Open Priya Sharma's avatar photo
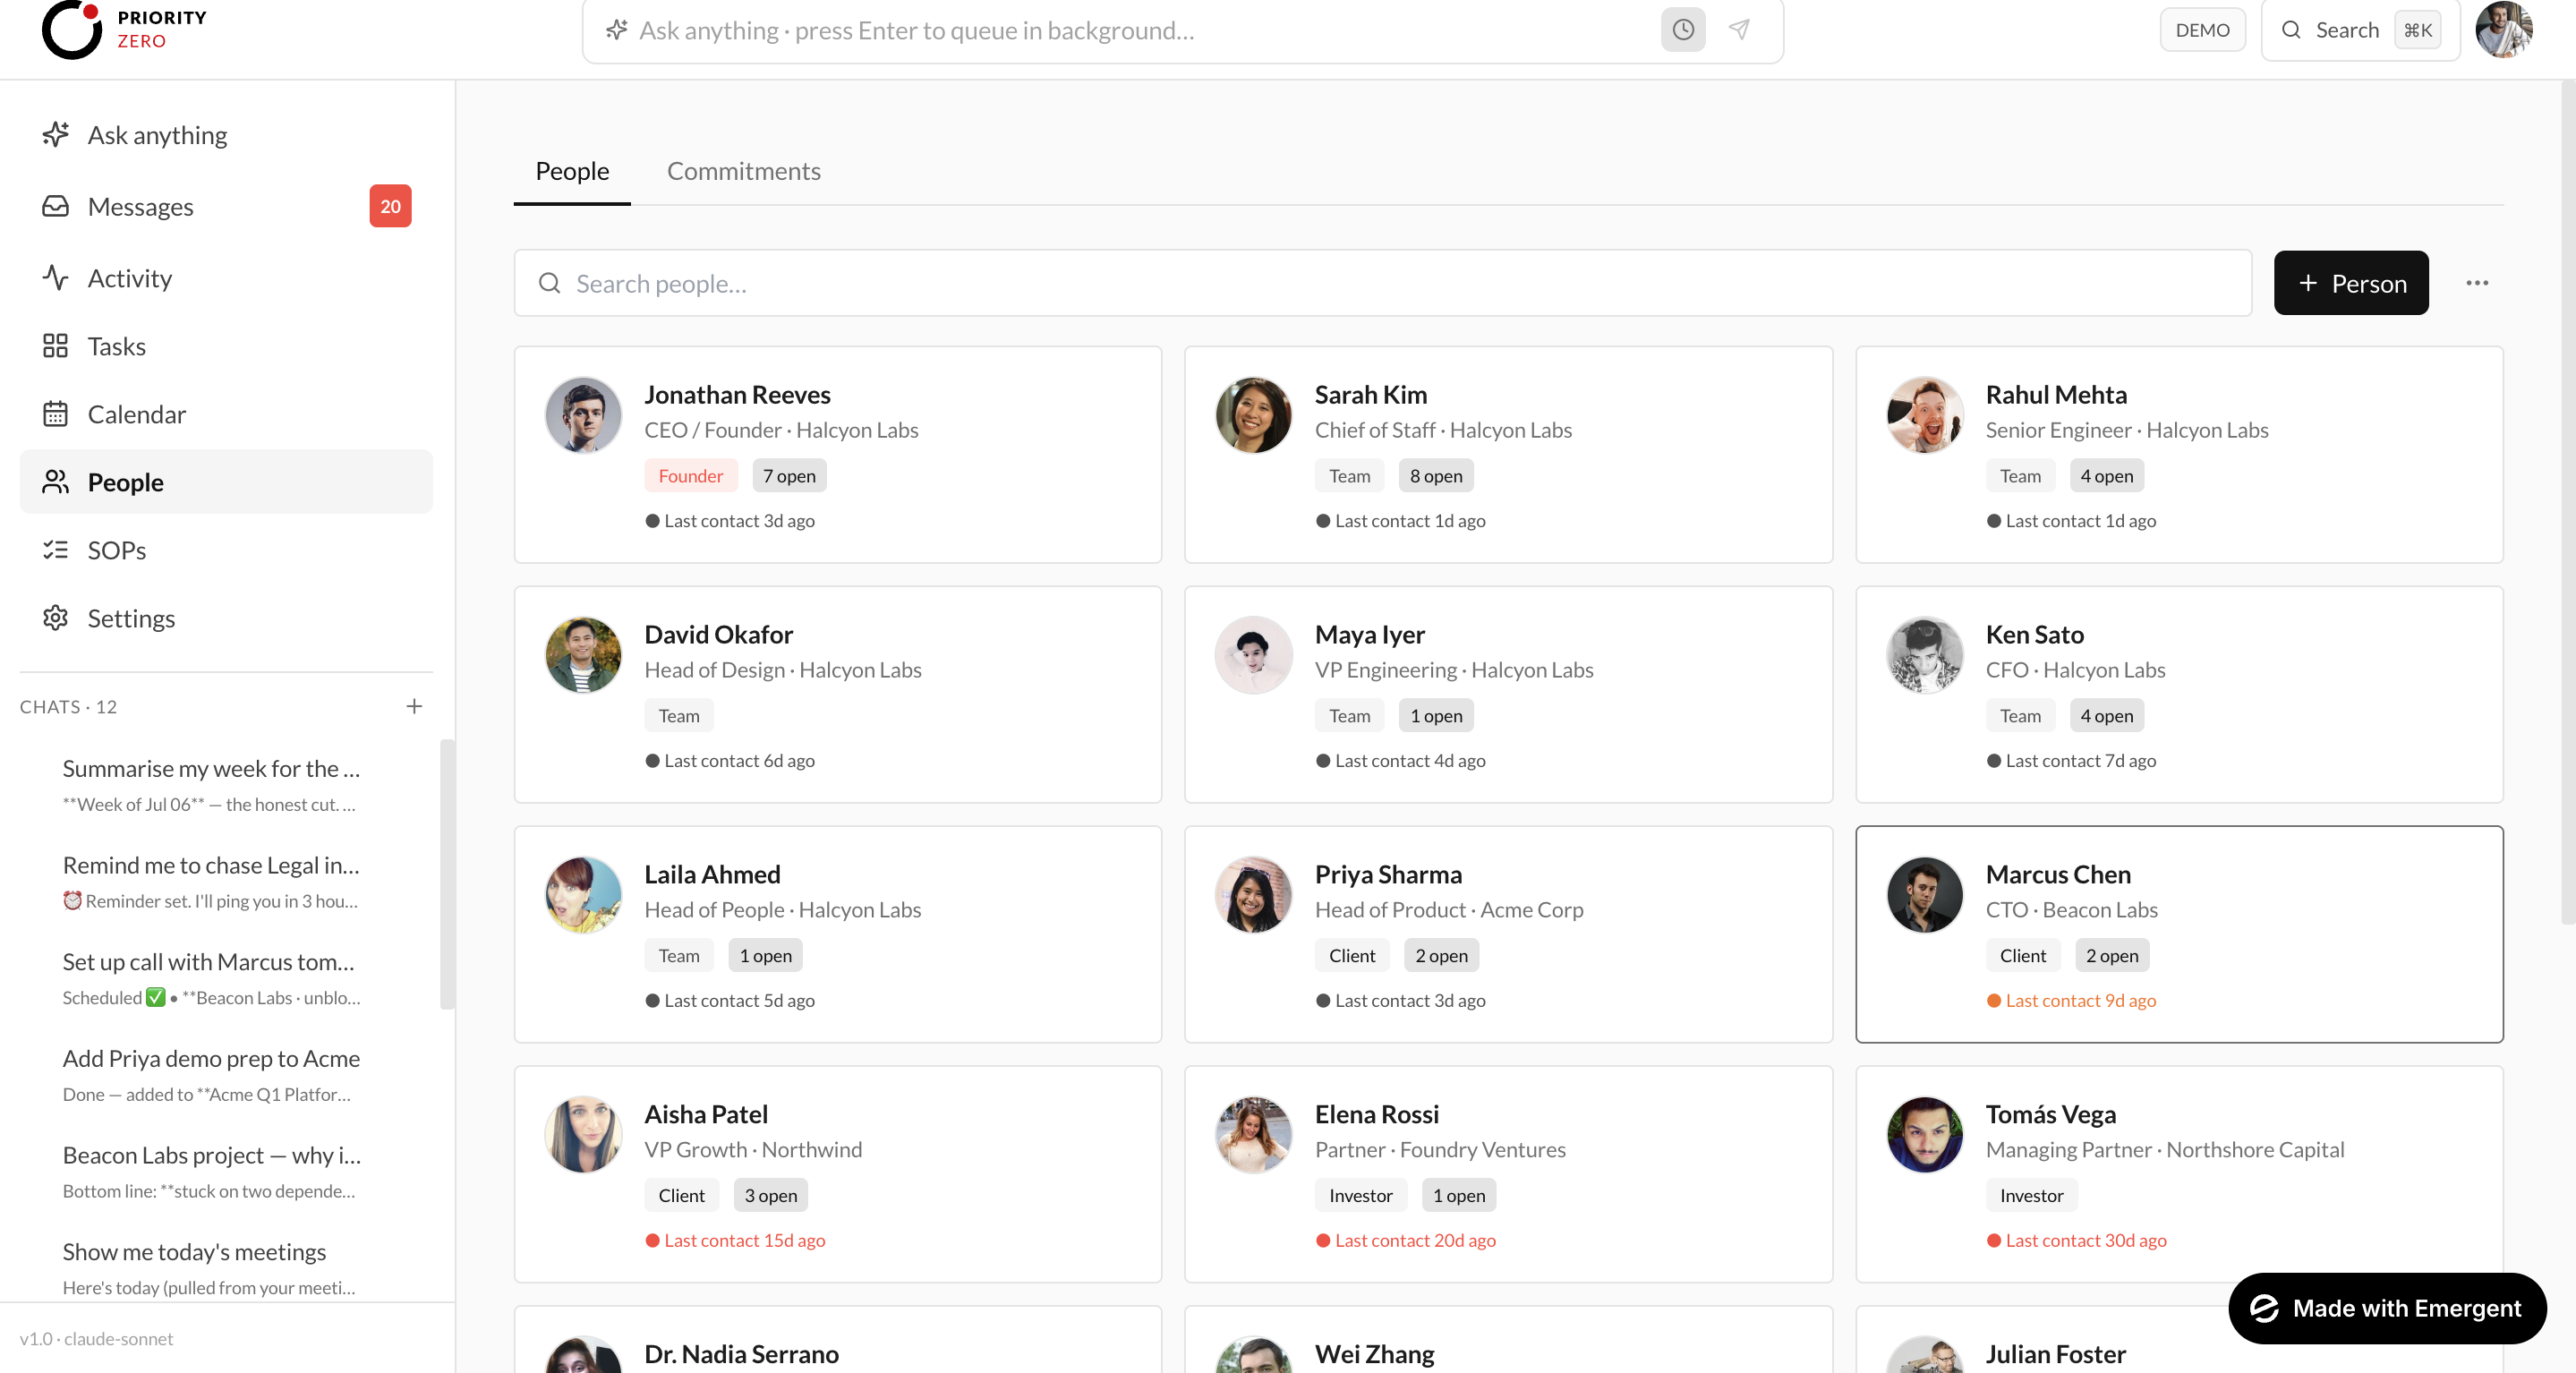The image size is (2576, 1373). (1253, 894)
